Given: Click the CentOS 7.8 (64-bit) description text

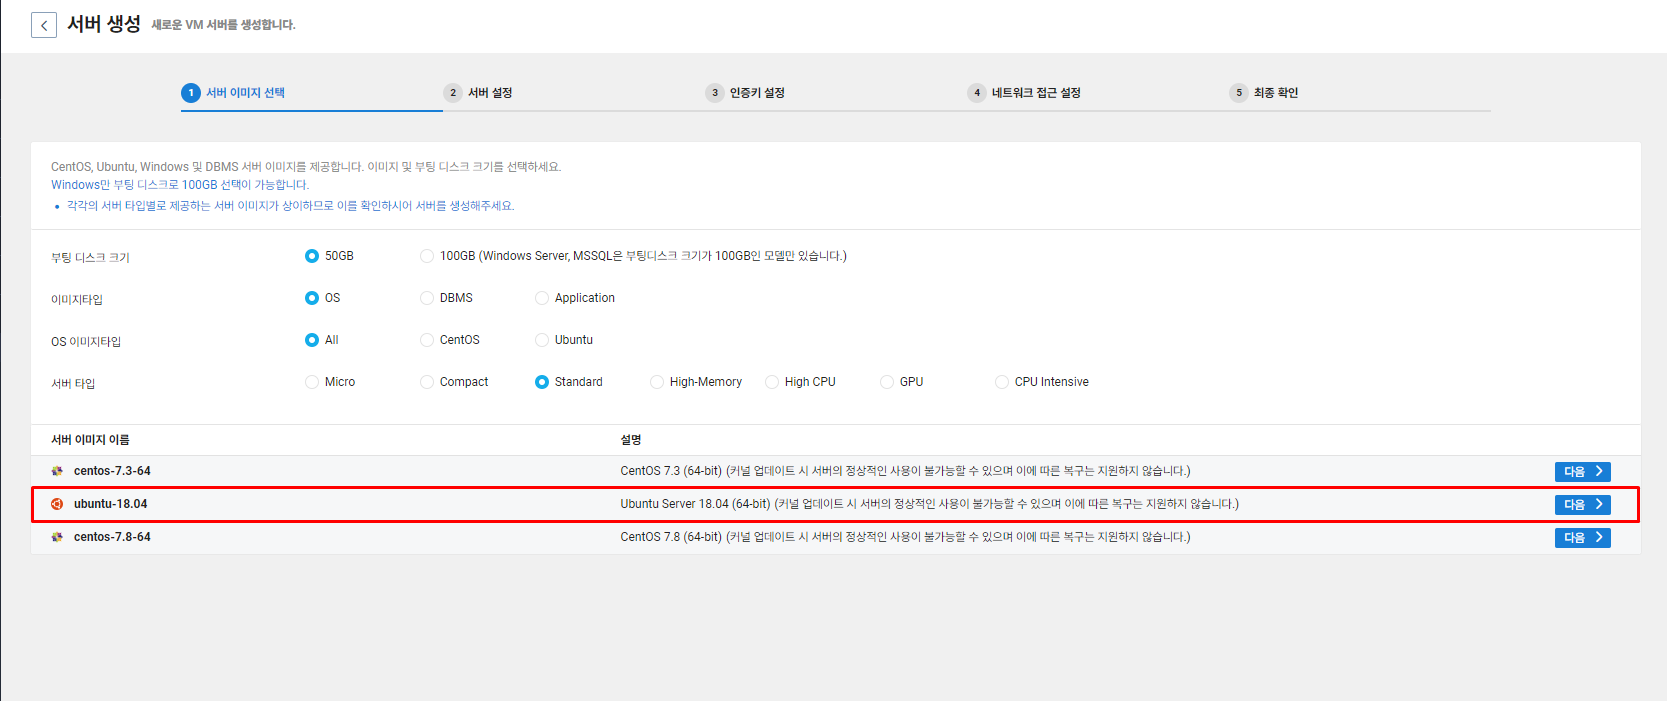Looking at the screenshot, I should (x=905, y=537).
